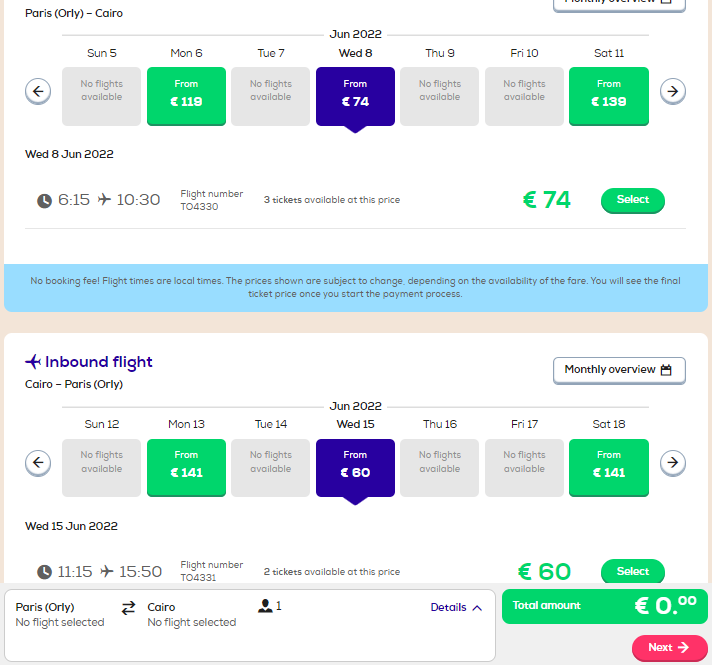
Task: Choose Sat 11 outbound at €139
Action: pyautogui.click(x=608, y=96)
